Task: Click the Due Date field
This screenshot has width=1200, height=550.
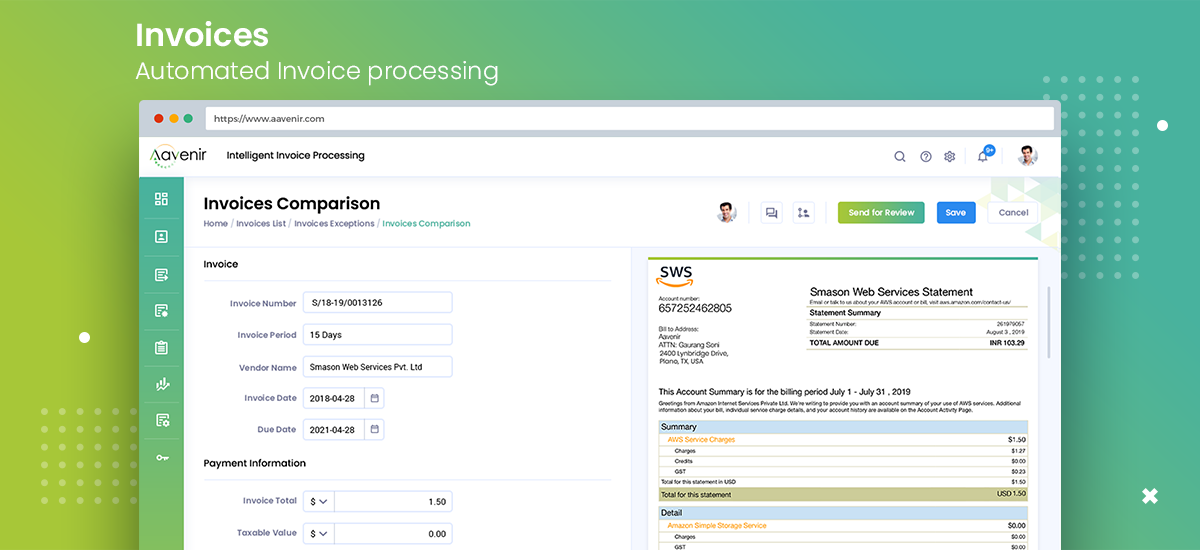Action: [x=334, y=429]
